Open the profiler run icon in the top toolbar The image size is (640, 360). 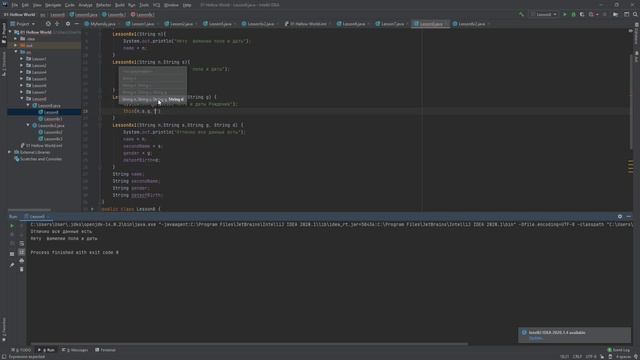pos(591,14)
